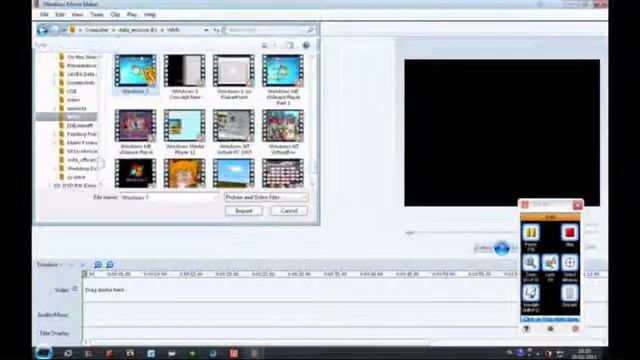This screenshot has height=360, width=640.
Task: Click the taskbar clock
Action: [x=584, y=353]
